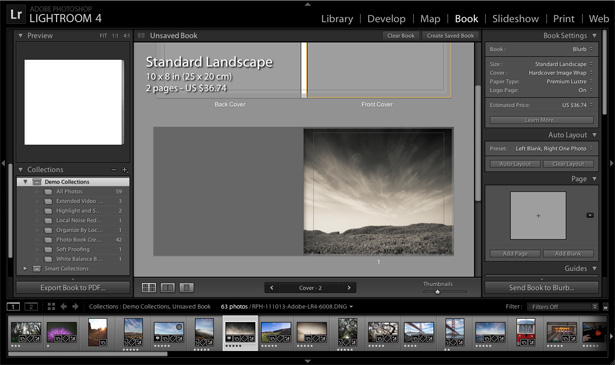Image resolution: width=615 pixels, height=365 pixels.
Task: Go to next page arrow
Action: 349,288
